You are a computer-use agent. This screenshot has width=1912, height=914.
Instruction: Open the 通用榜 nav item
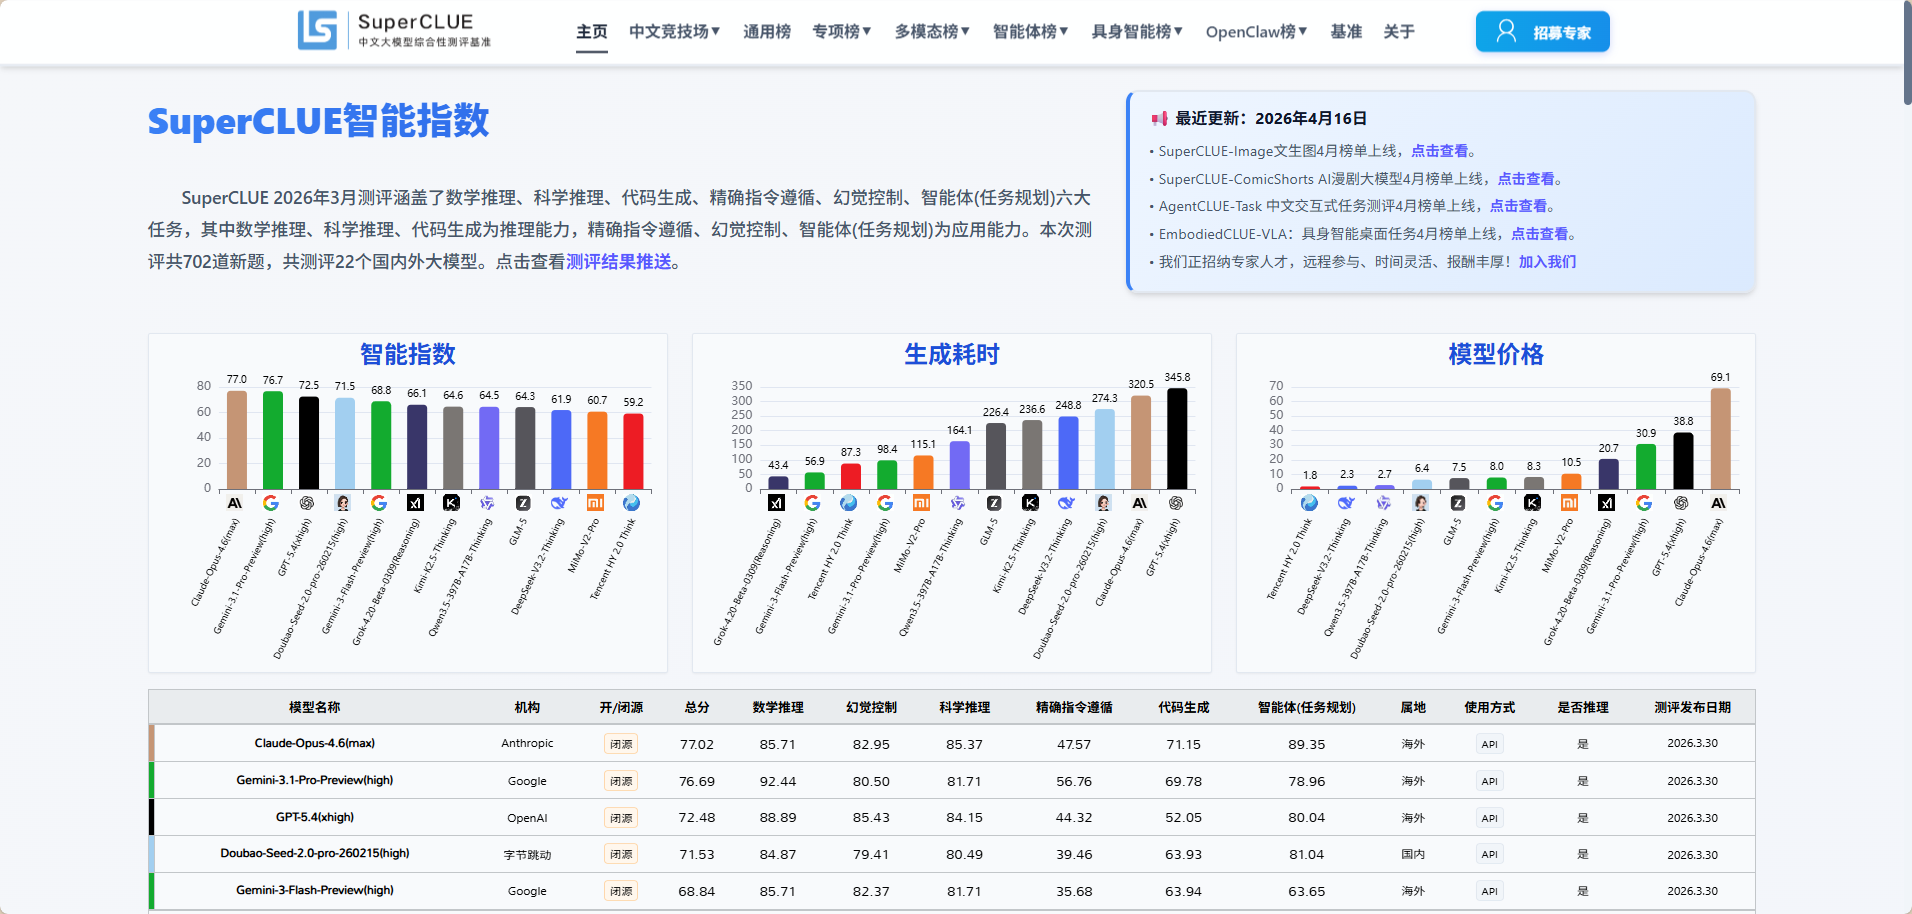click(767, 32)
